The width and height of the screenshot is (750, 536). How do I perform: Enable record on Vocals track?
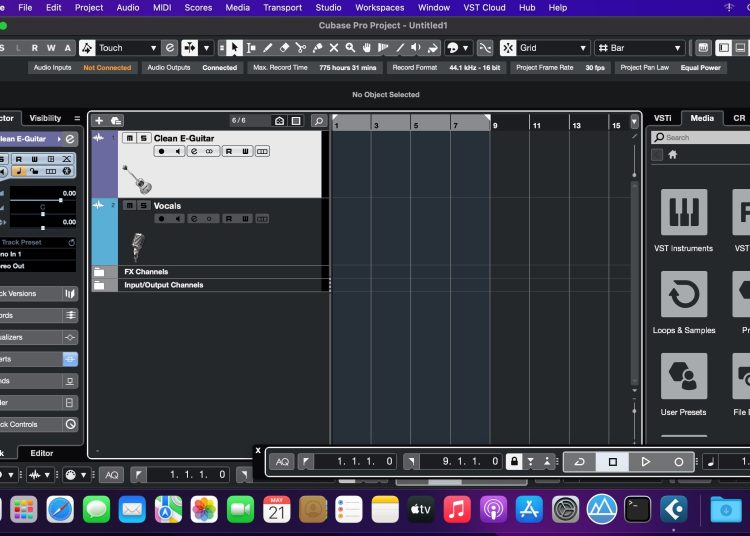click(x=161, y=218)
